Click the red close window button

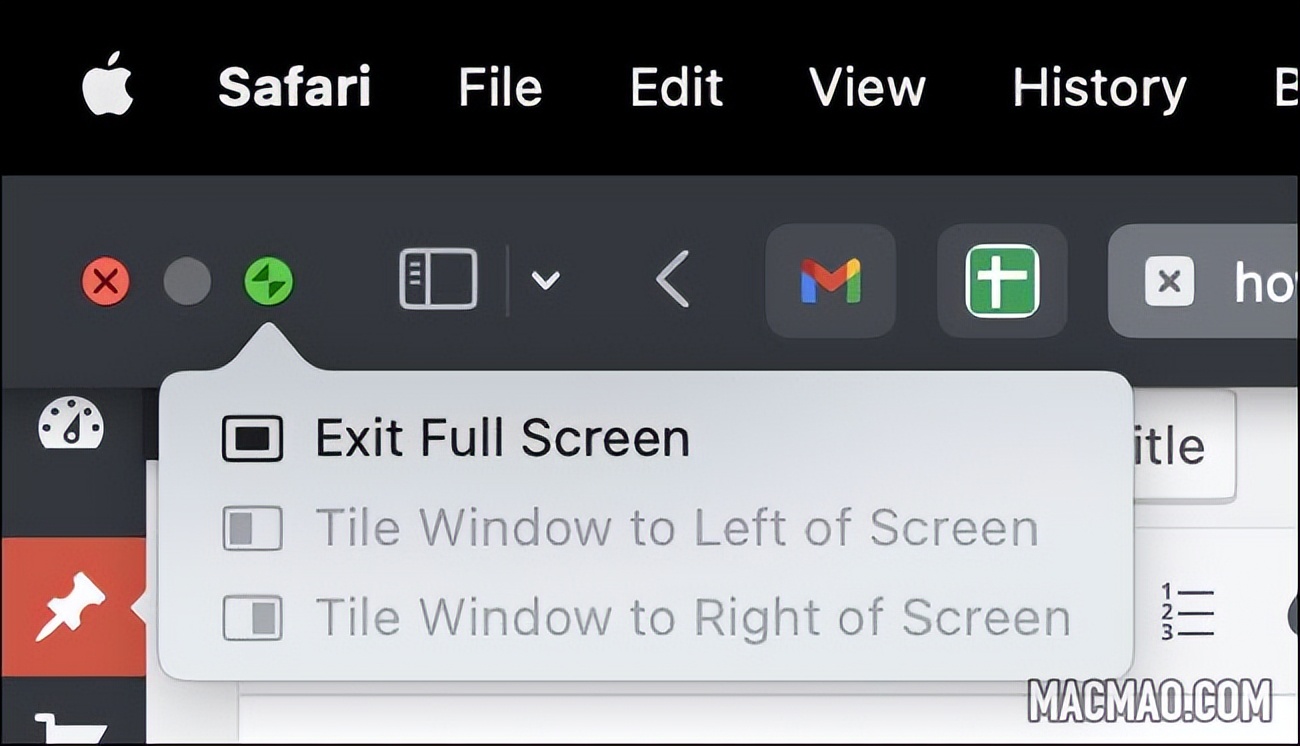click(106, 281)
